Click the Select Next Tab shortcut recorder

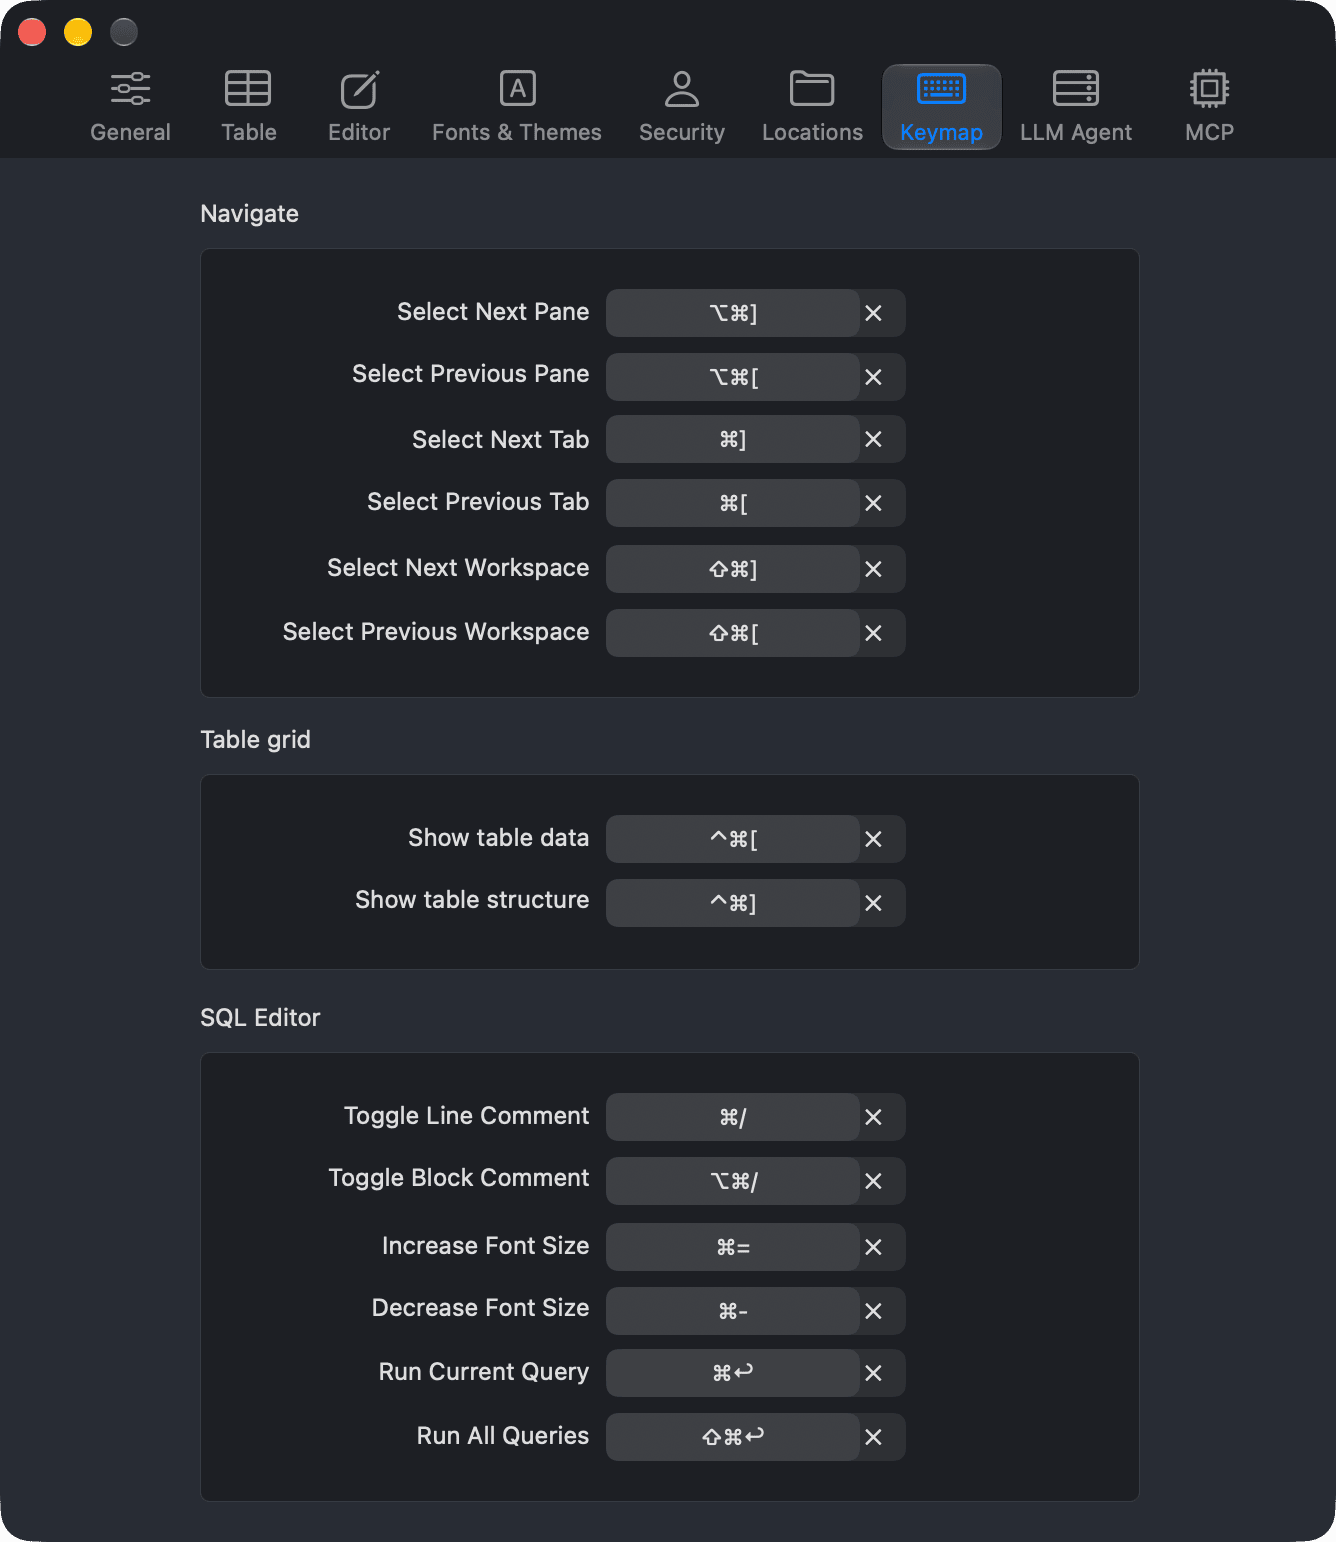click(733, 439)
